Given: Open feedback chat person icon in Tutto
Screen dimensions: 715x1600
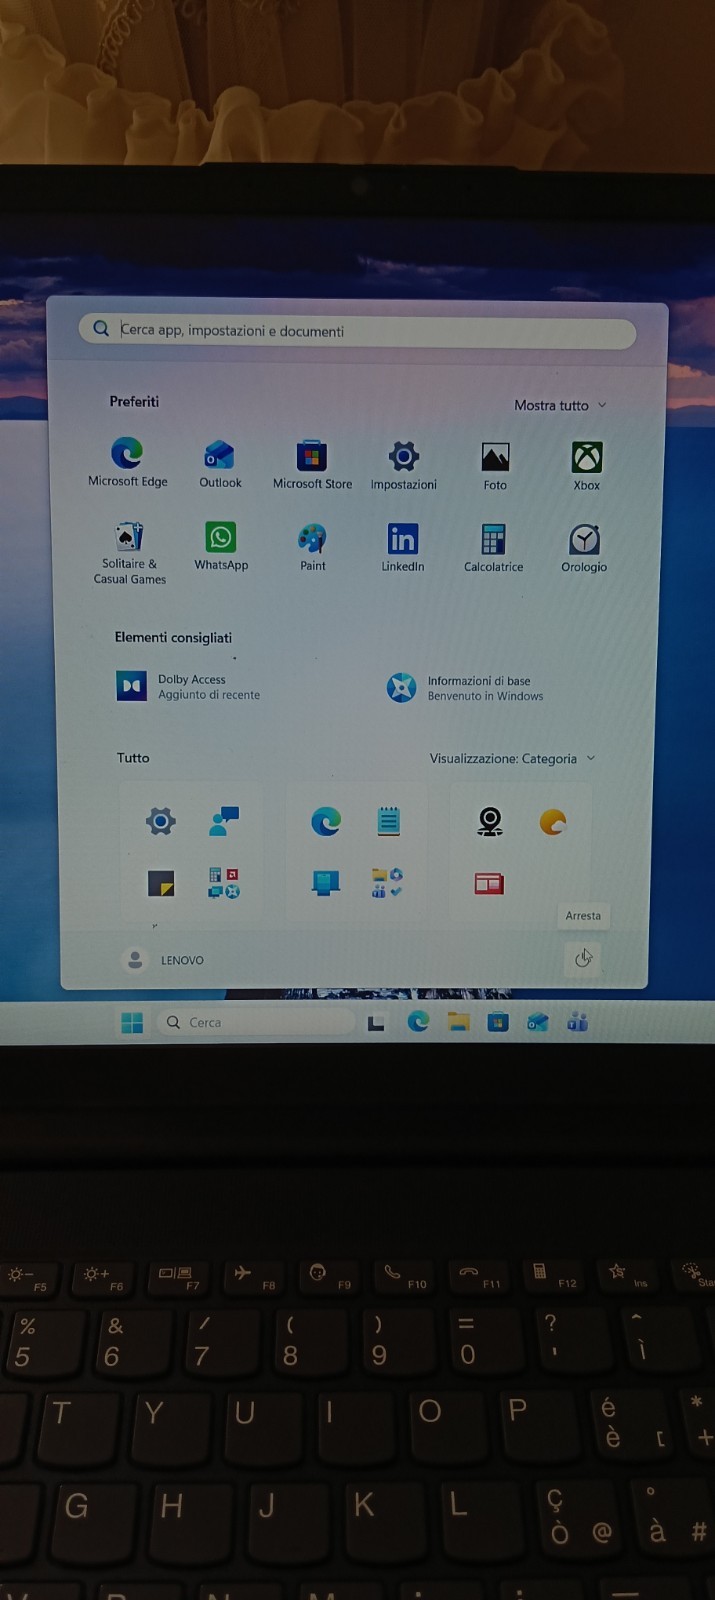Looking at the screenshot, I should click(x=224, y=821).
